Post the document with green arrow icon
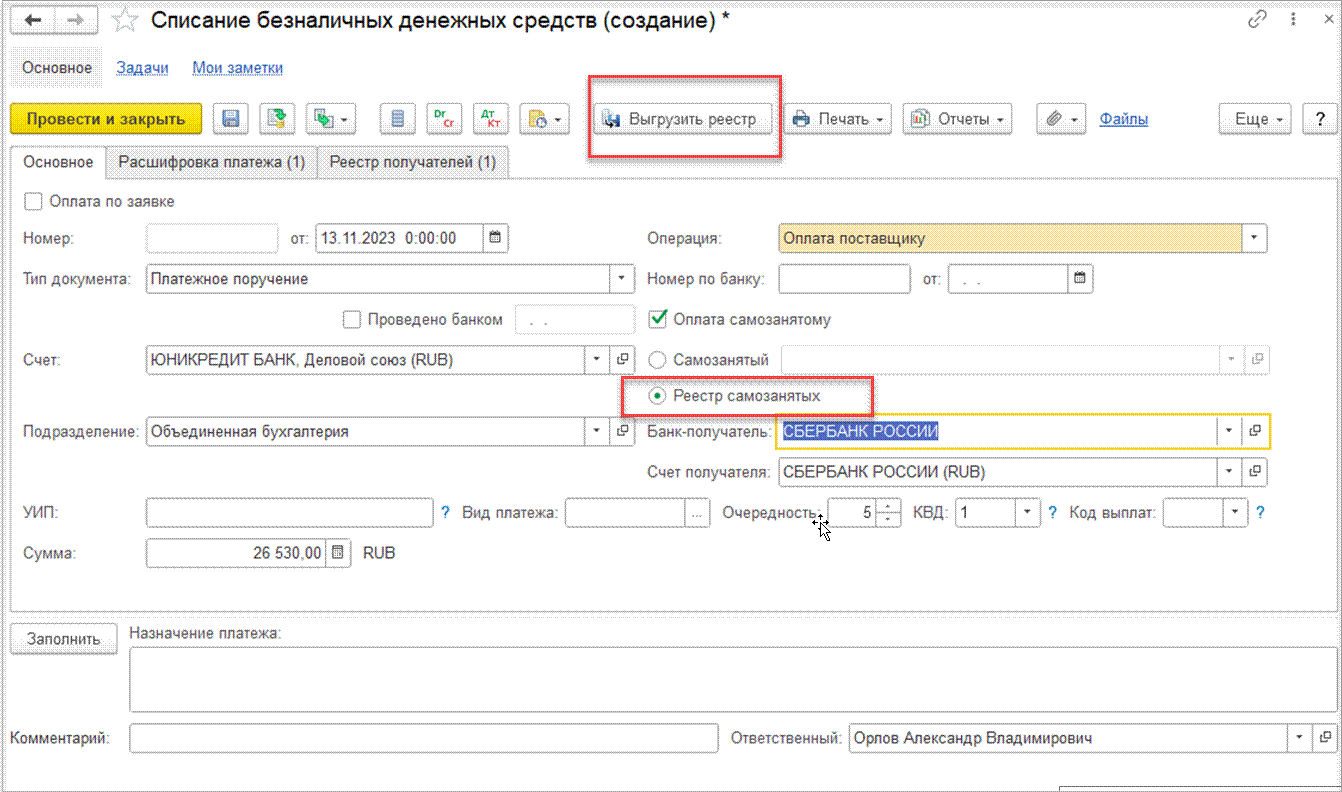The width and height of the screenshot is (1342, 792). point(278,119)
